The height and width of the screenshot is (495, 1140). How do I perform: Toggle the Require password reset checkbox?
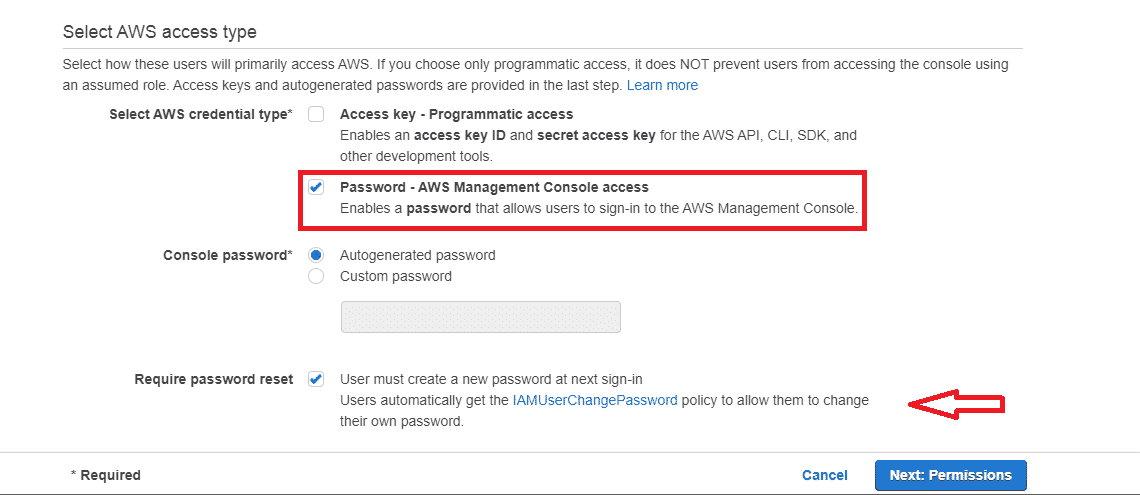(316, 379)
